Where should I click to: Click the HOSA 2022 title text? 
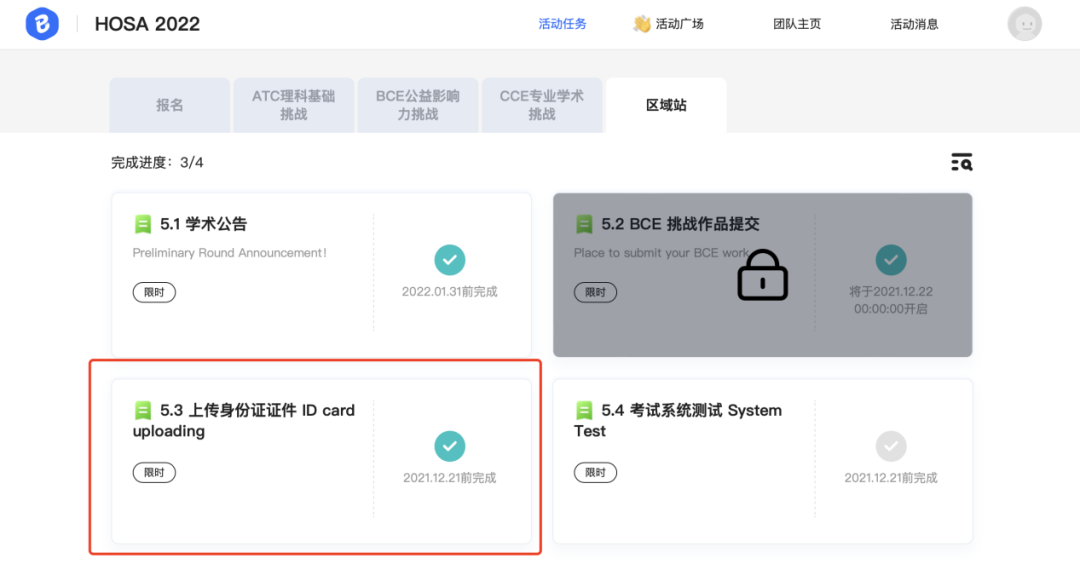click(x=147, y=24)
